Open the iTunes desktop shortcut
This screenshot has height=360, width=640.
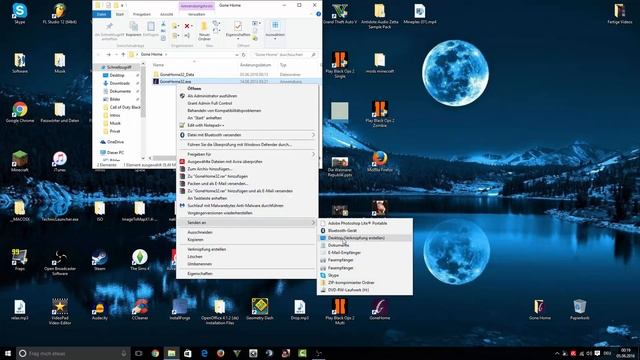coord(60,161)
